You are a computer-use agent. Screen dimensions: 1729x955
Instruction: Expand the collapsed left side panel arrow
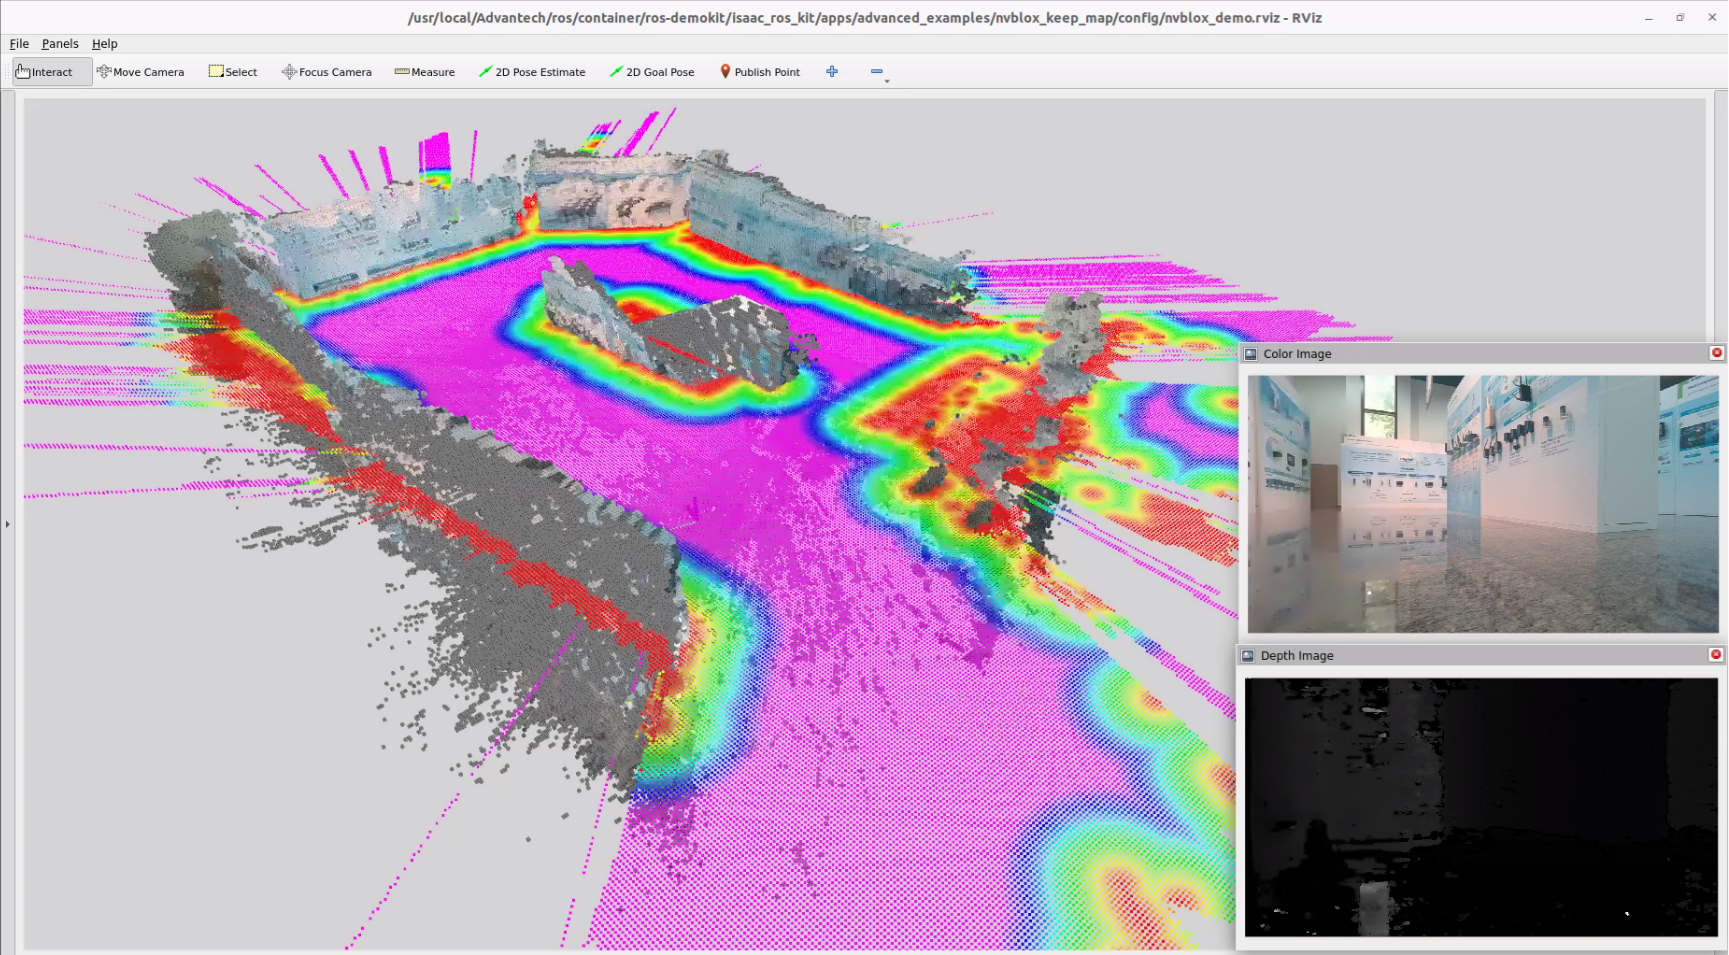(x=7, y=523)
